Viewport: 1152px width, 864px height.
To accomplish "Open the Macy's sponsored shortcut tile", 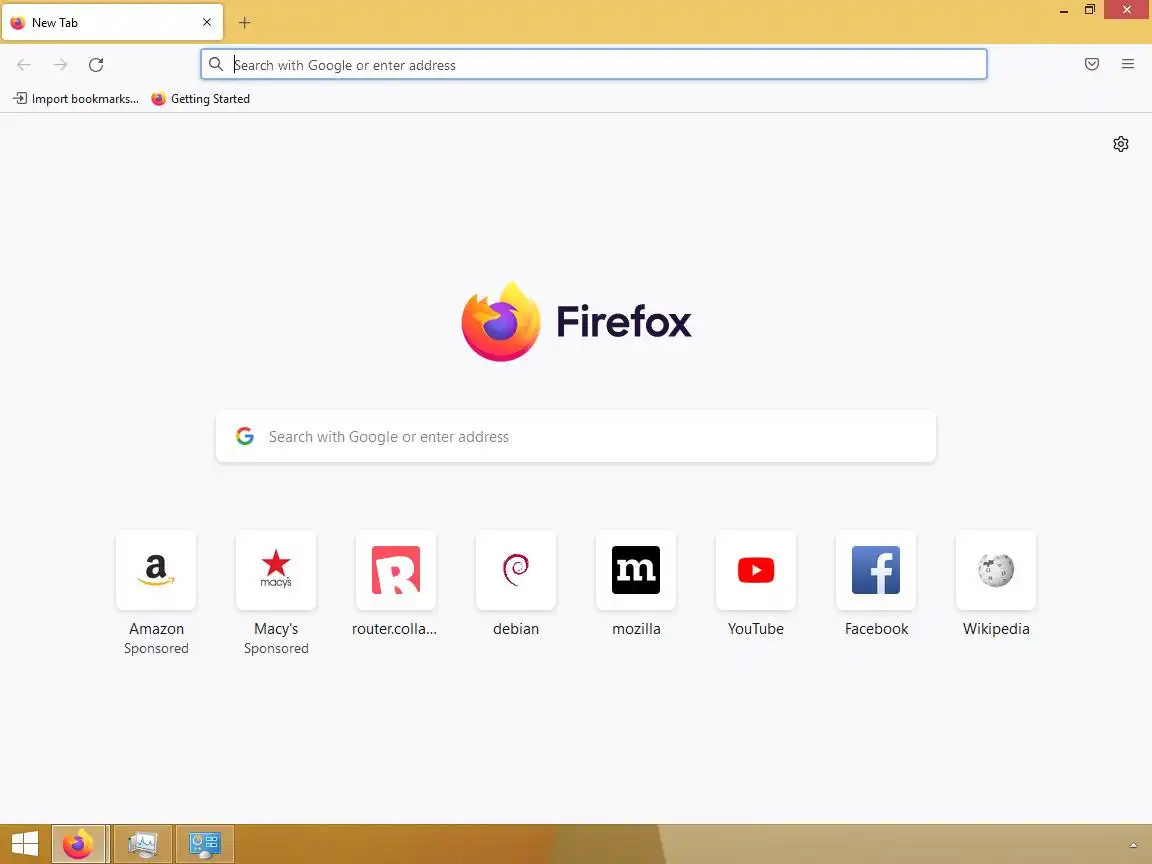I will tap(276, 570).
